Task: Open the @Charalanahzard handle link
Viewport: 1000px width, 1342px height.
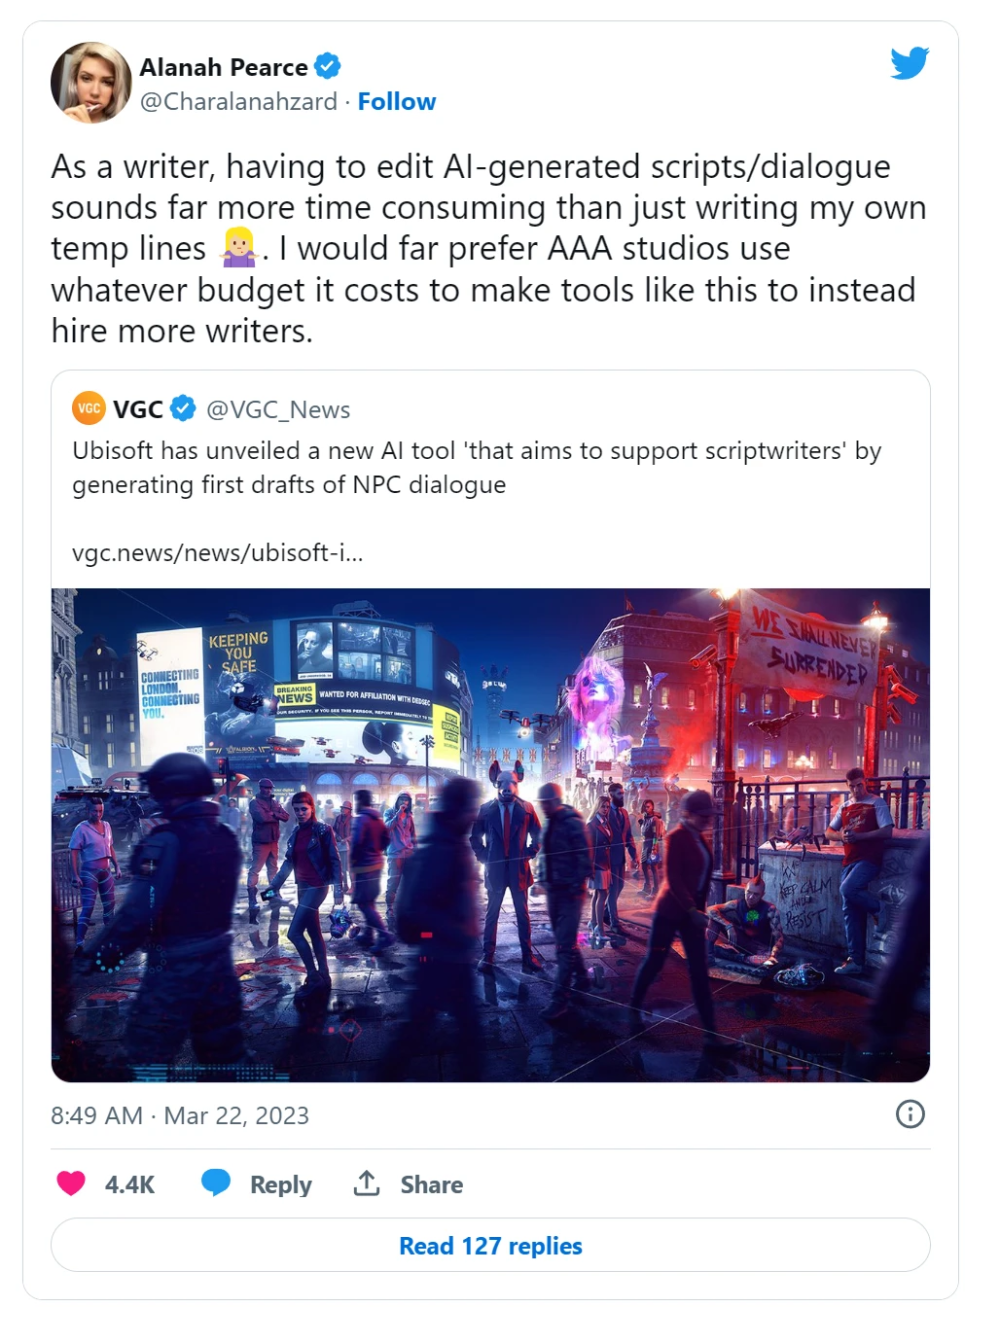Action: [239, 102]
